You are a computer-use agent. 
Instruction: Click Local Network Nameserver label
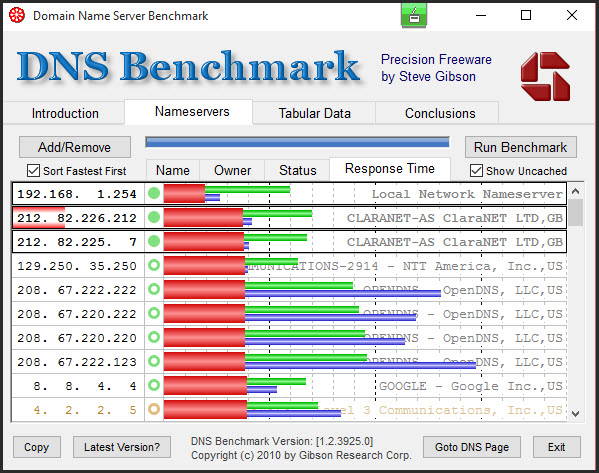tap(467, 194)
